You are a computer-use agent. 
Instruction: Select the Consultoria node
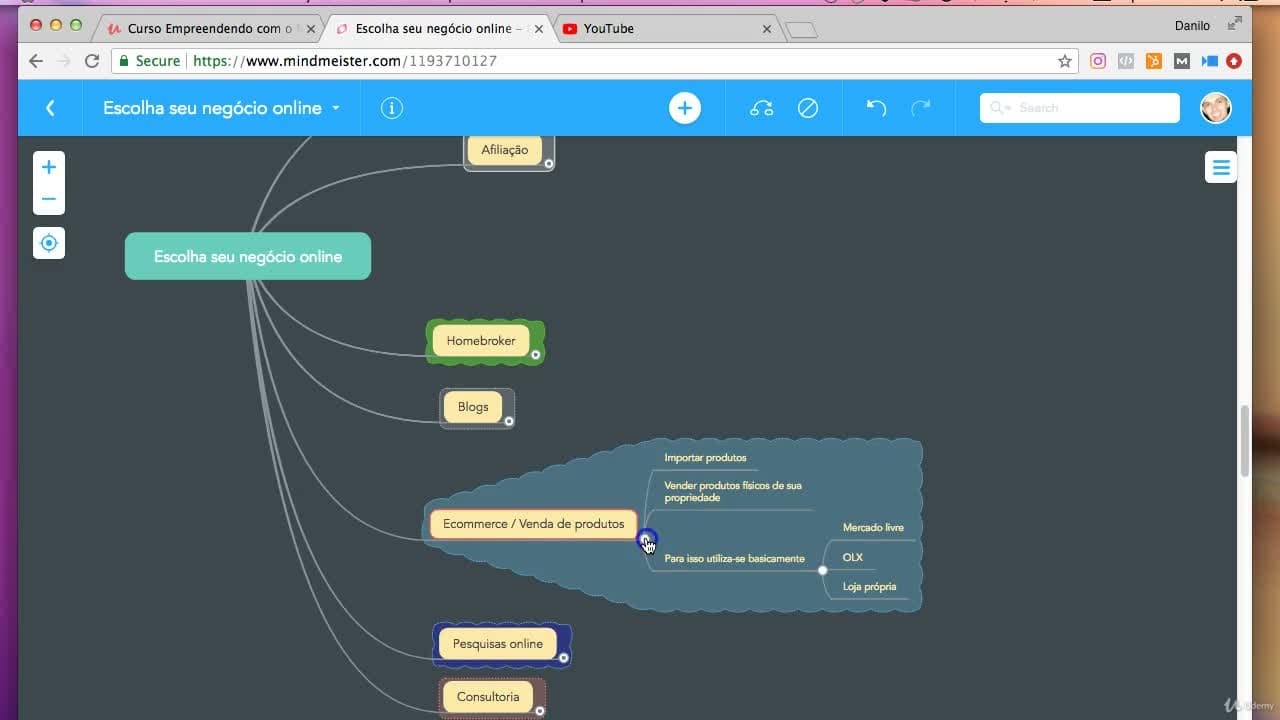pos(488,697)
